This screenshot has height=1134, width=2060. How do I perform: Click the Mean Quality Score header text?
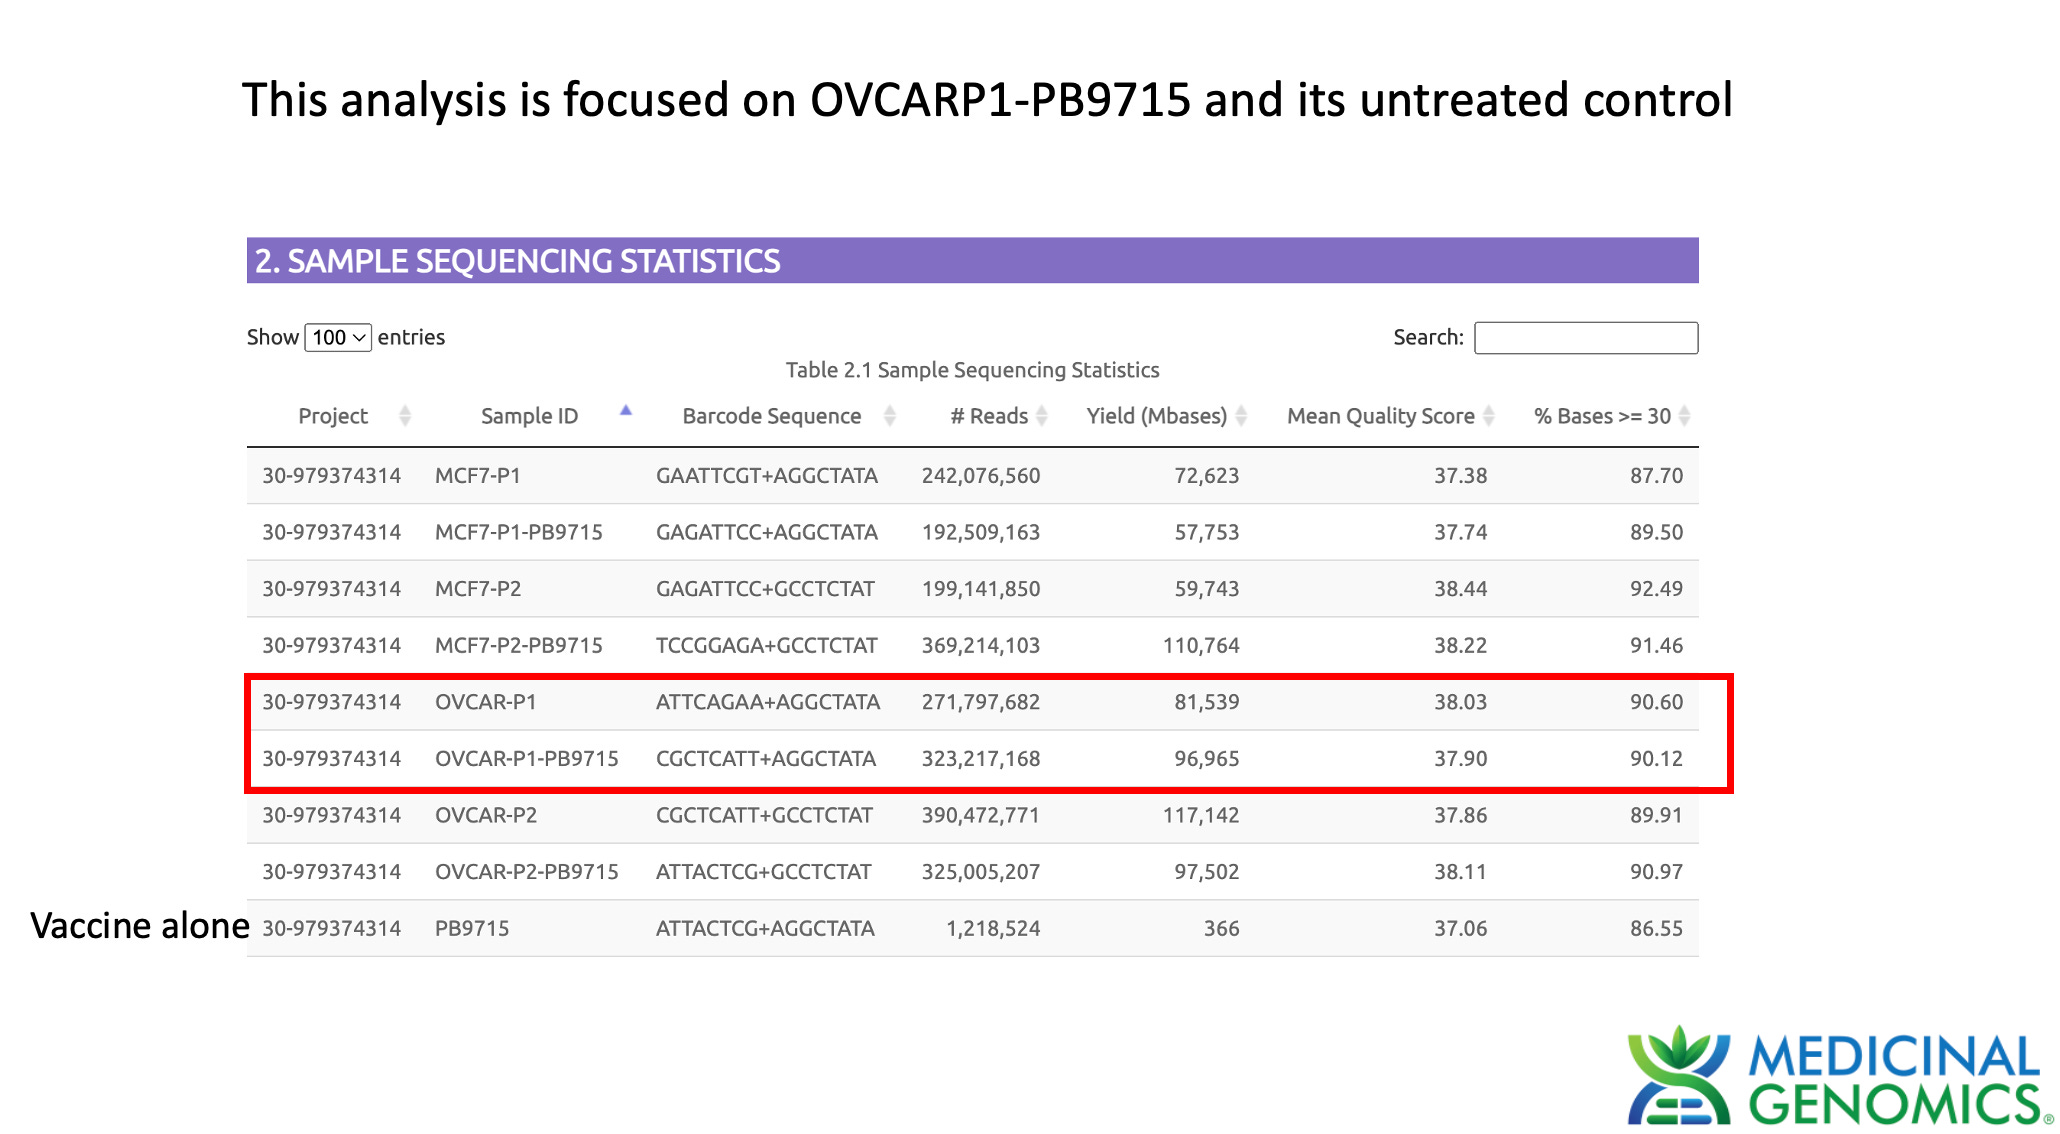1380,416
